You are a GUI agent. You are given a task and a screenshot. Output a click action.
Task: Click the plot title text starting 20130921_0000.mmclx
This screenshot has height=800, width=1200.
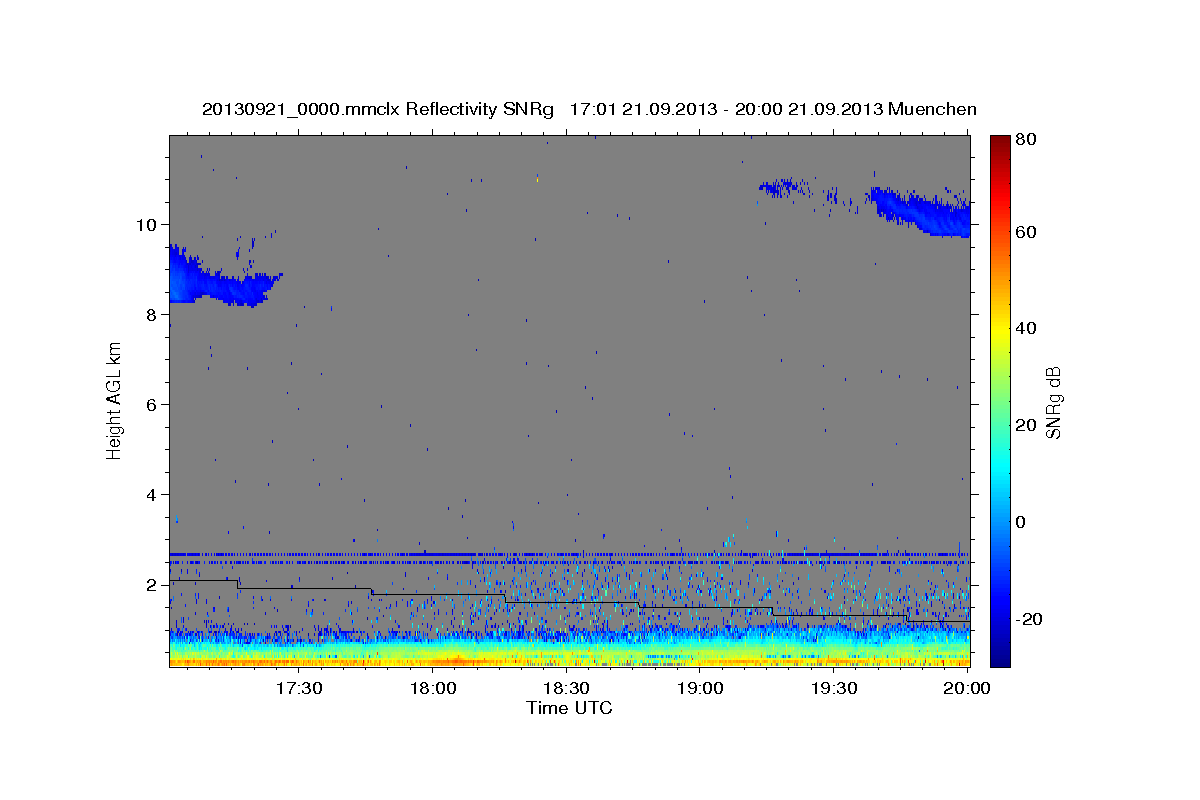589,109
